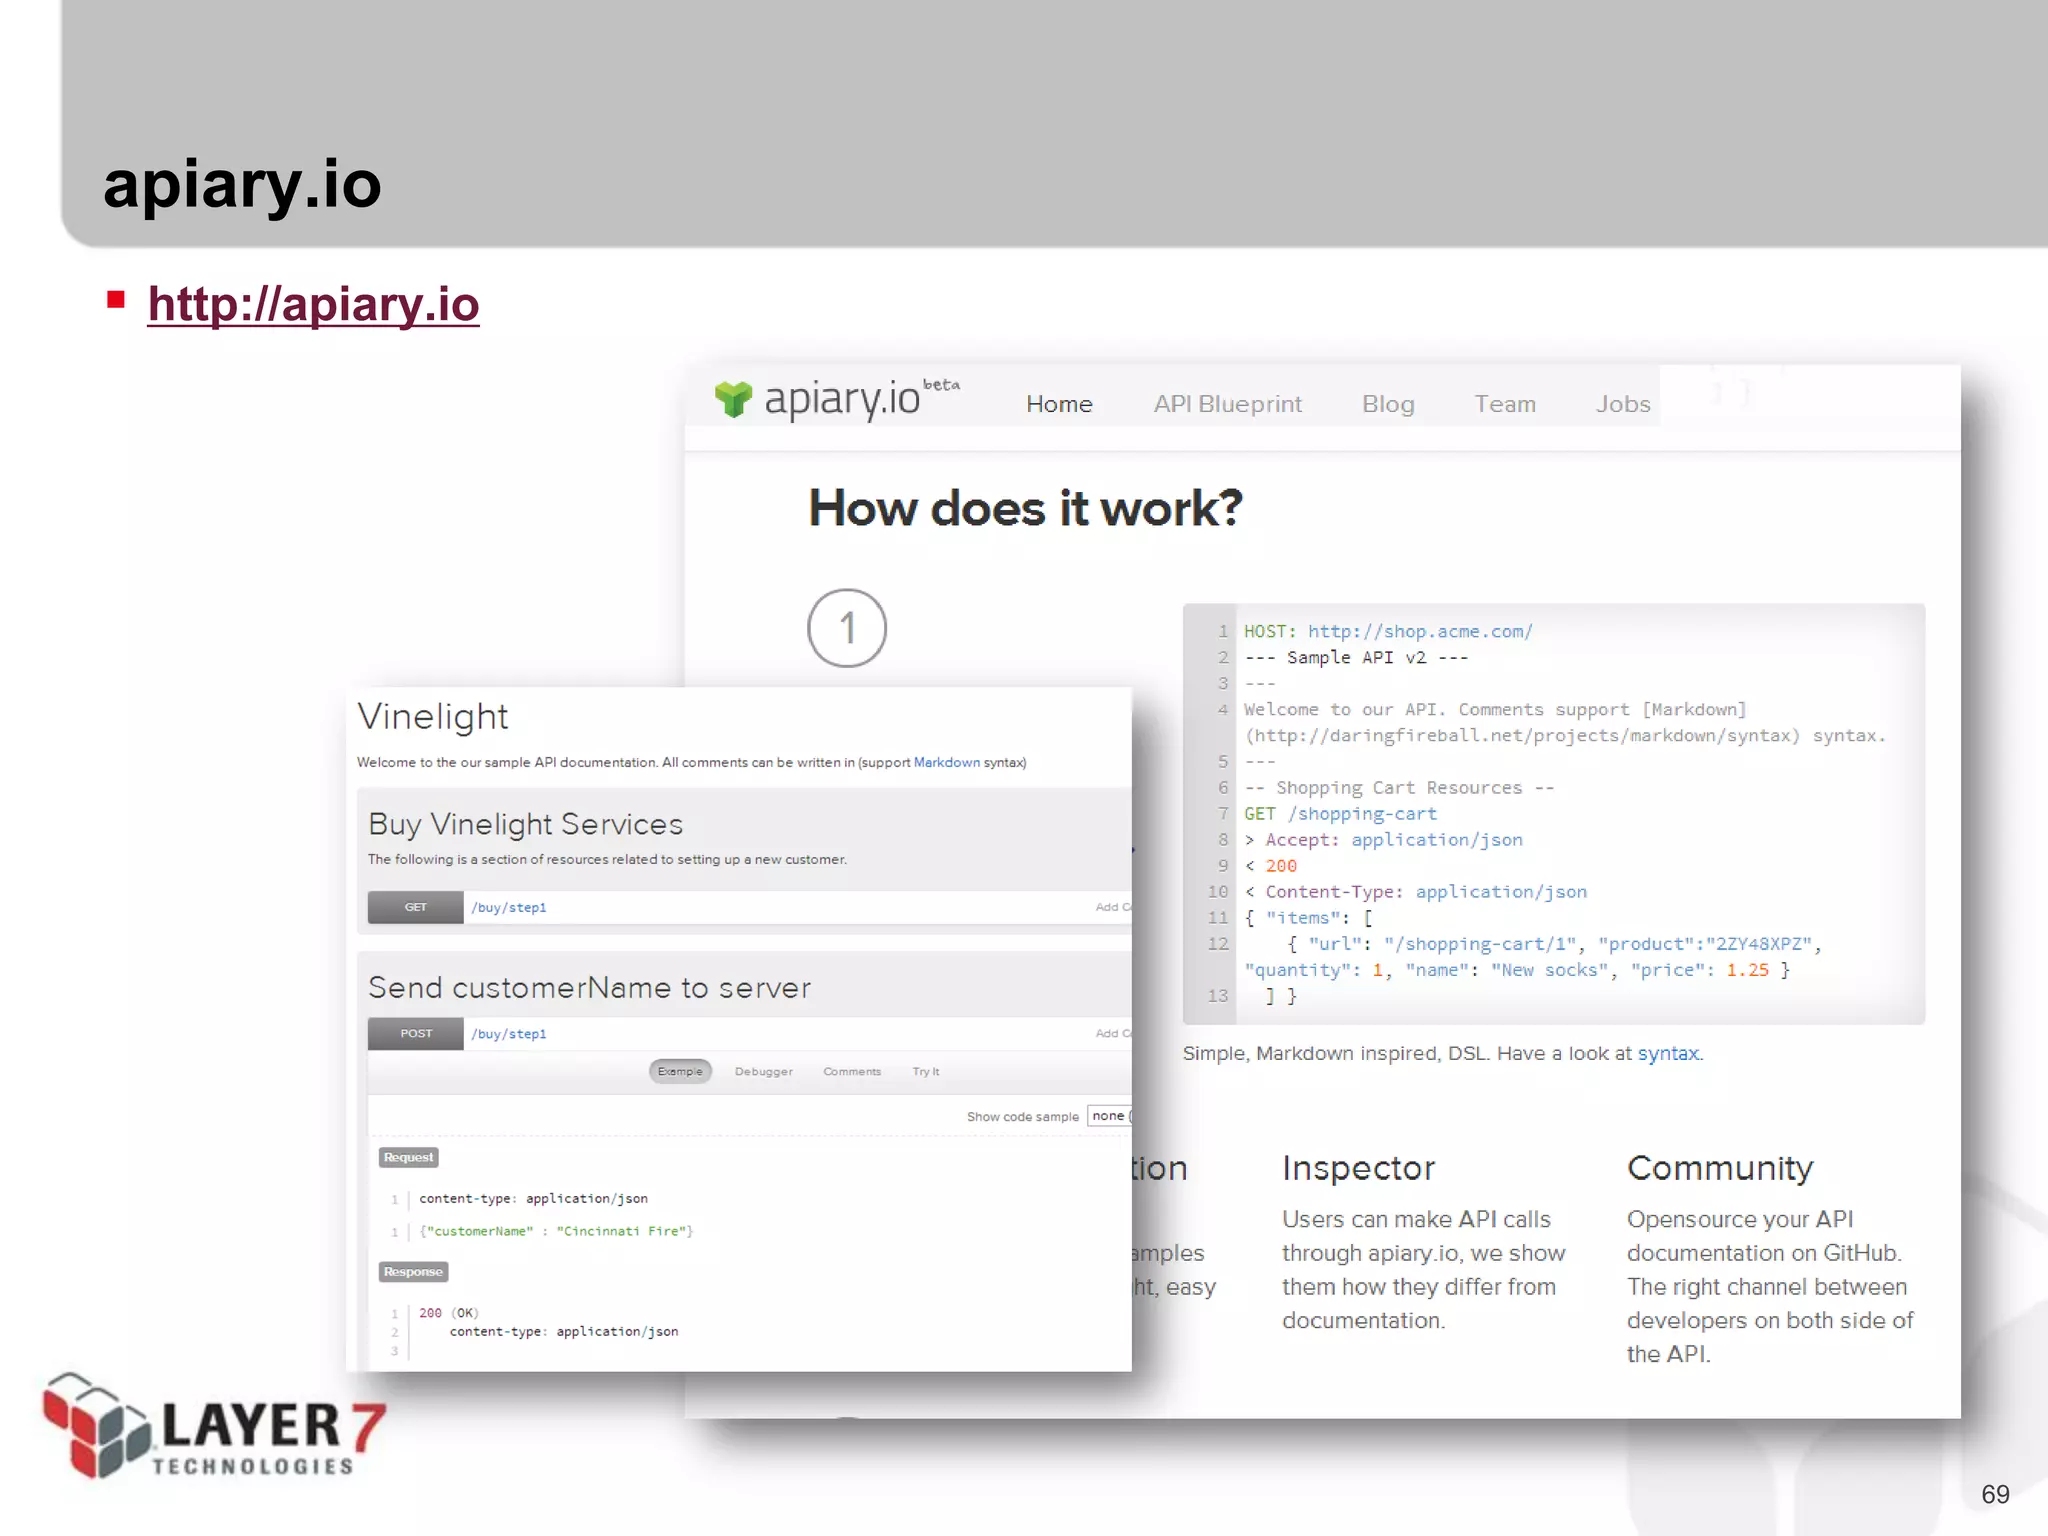The height and width of the screenshot is (1536, 2048).
Task: Click the Vinelight title
Action: click(433, 717)
